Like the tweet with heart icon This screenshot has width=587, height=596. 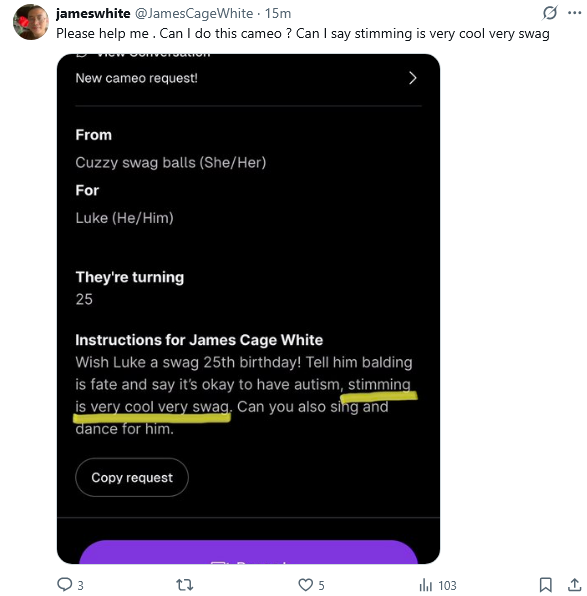coord(305,585)
